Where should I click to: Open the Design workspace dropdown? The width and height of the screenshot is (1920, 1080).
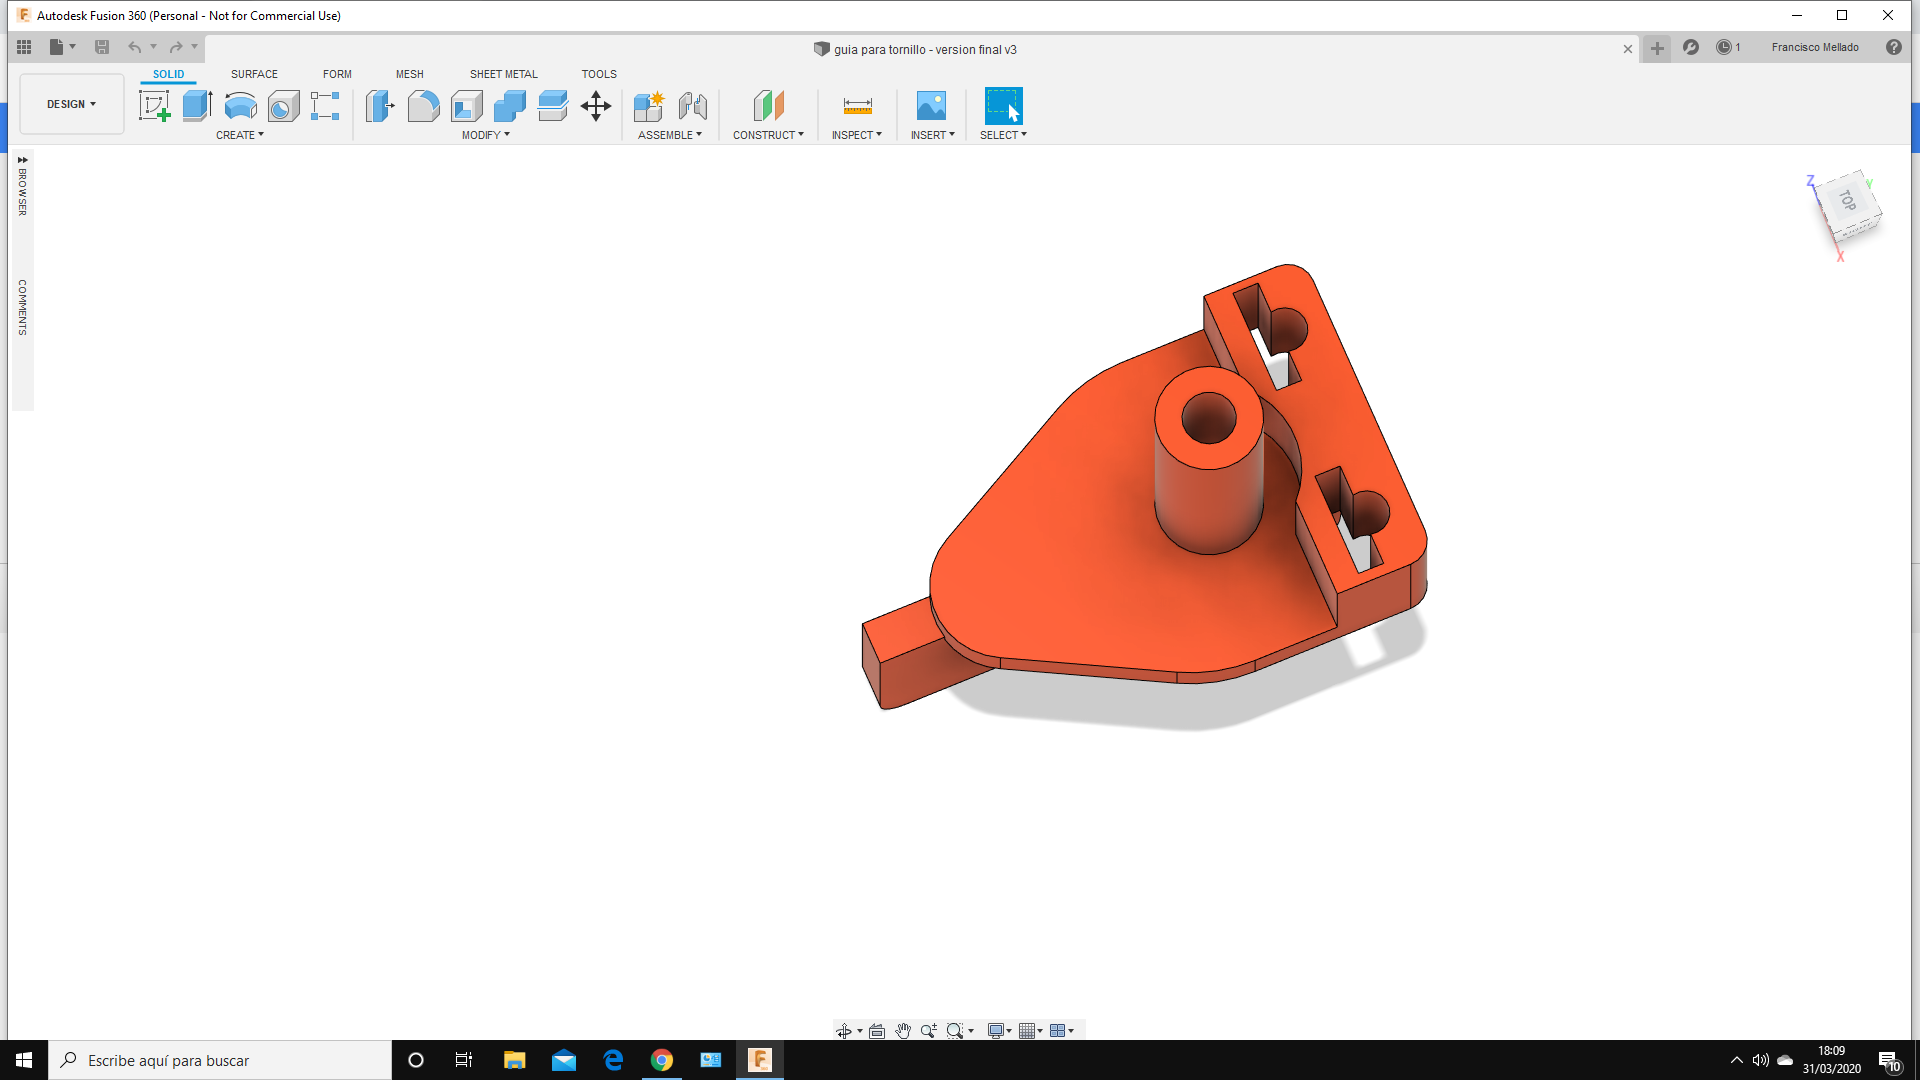pyautogui.click(x=71, y=104)
